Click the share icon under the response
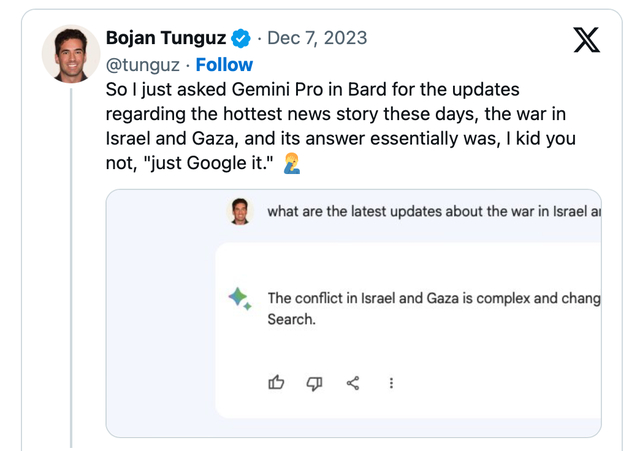This screenshot has height=451, width=640. coord(353,382)
